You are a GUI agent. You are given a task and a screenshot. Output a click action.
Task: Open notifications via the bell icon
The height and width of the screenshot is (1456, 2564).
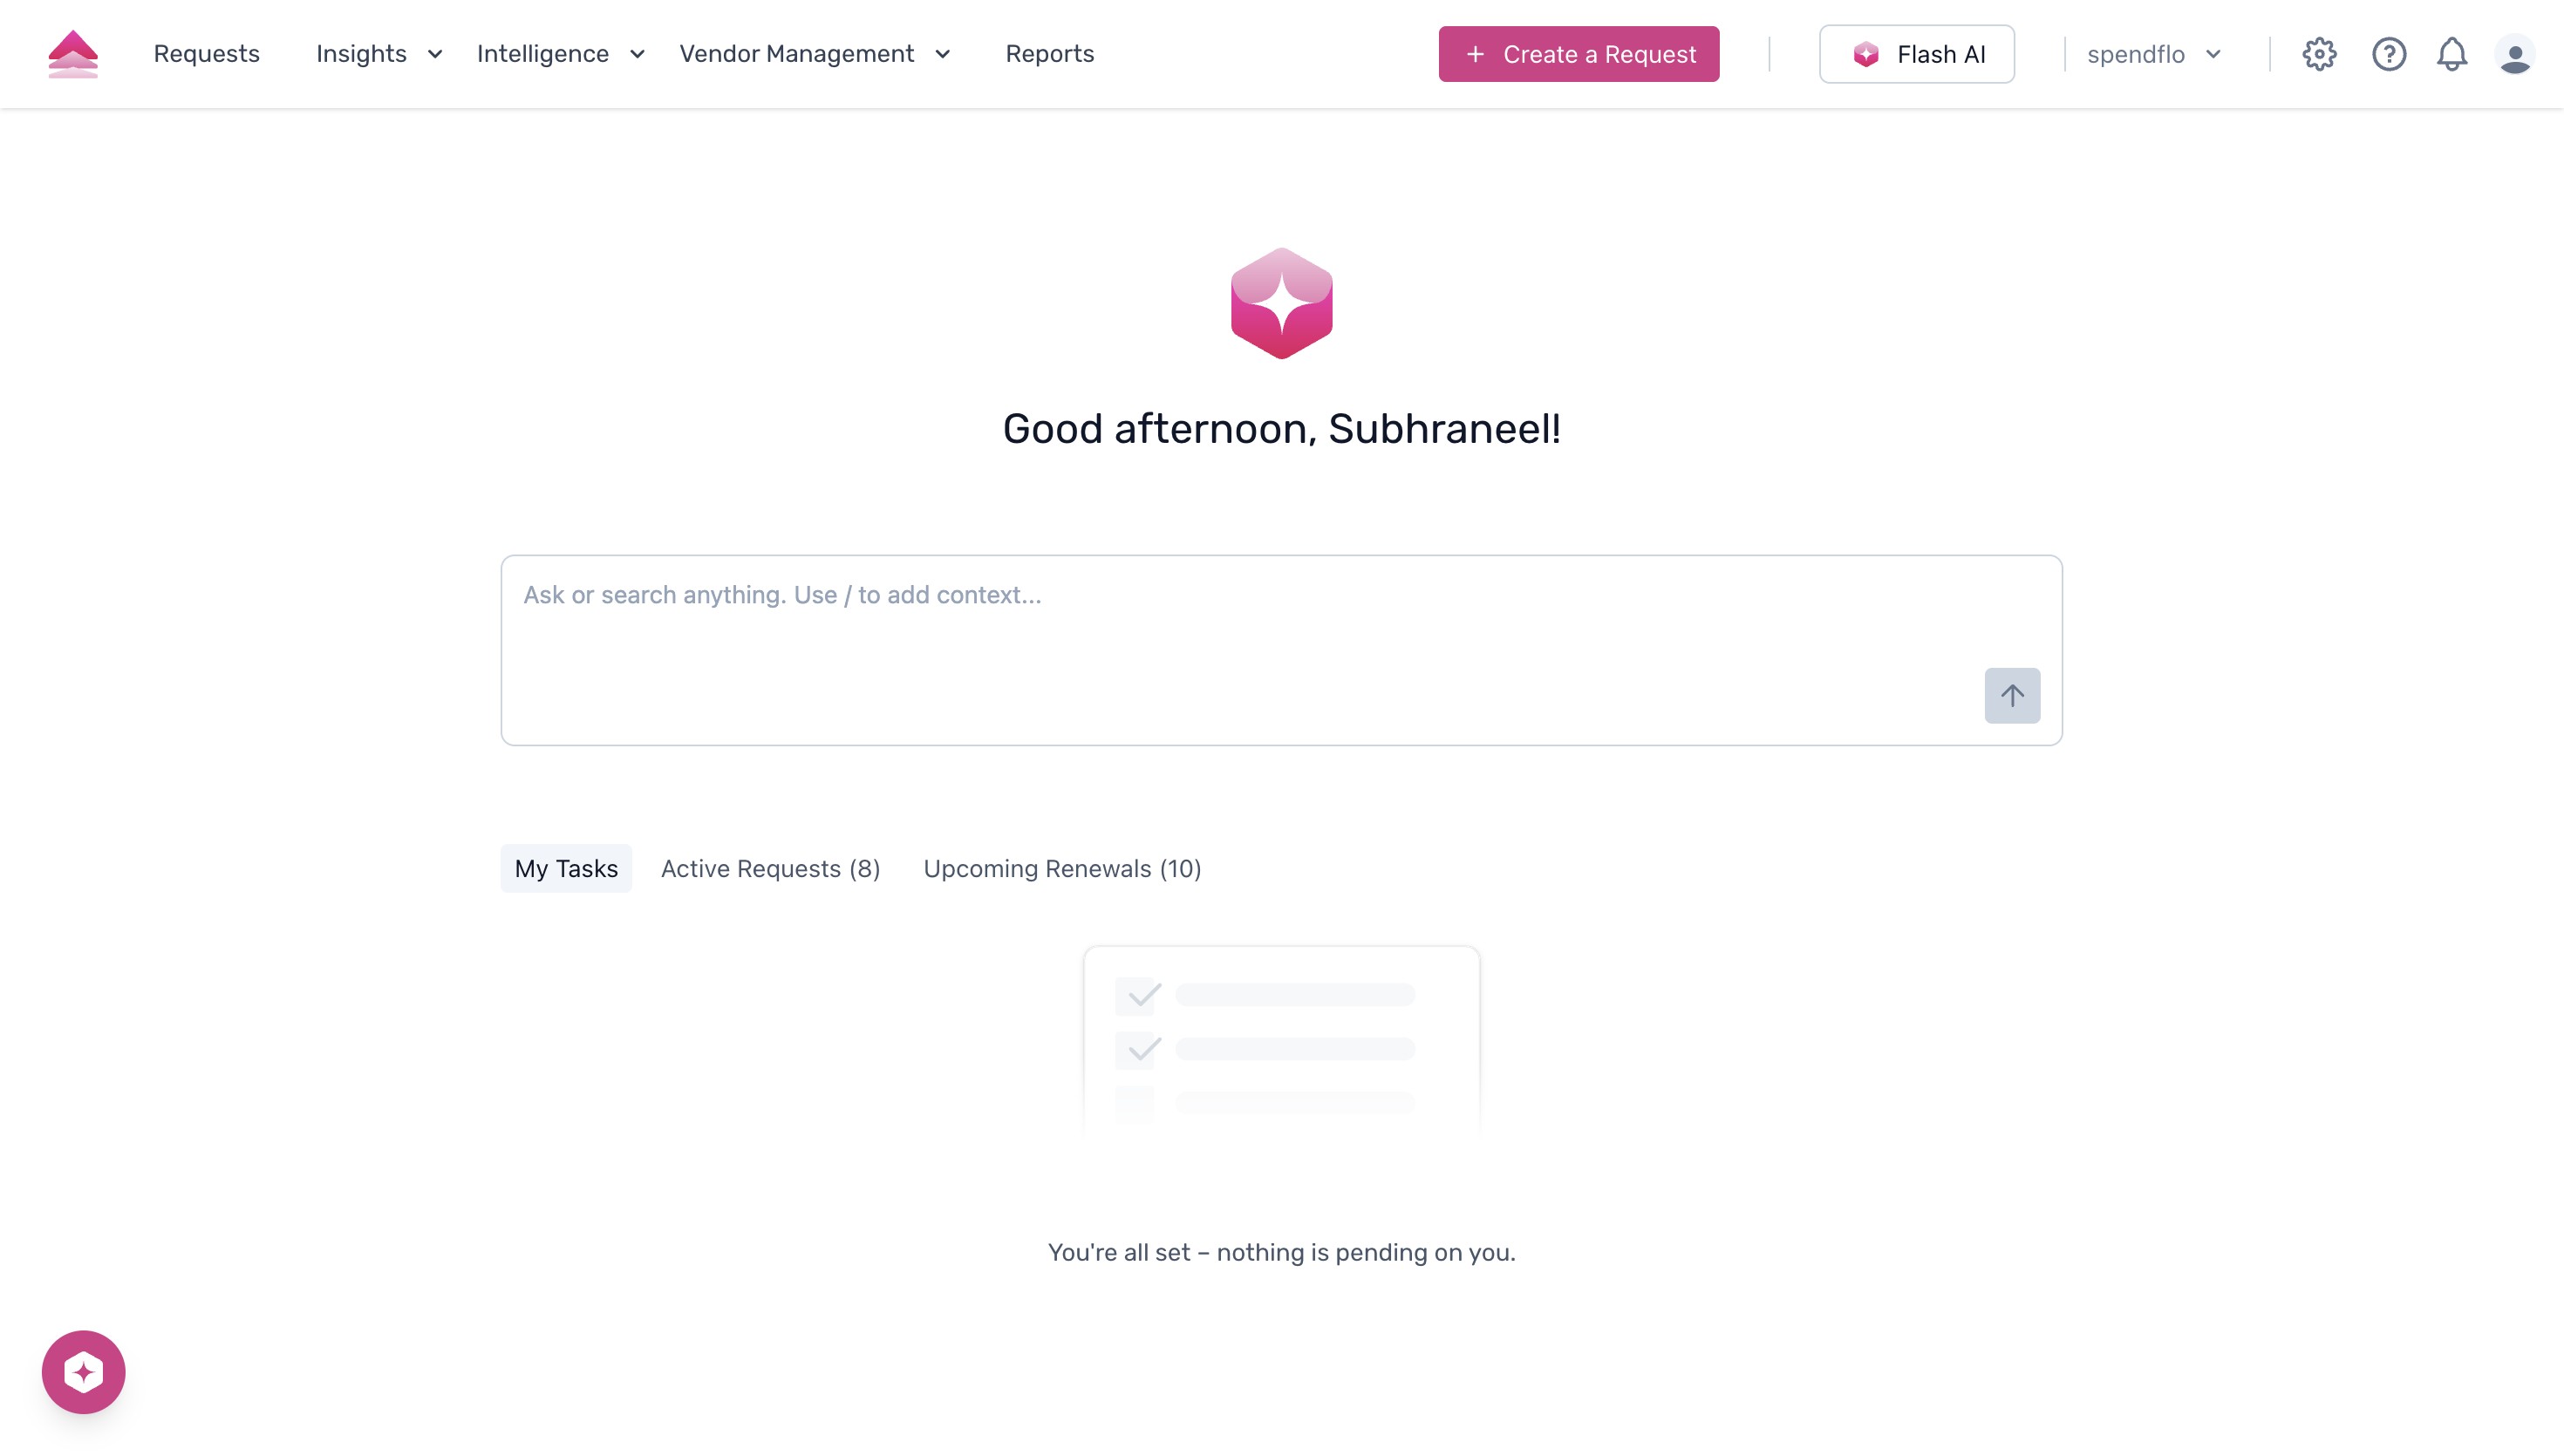coord(2452,54)
